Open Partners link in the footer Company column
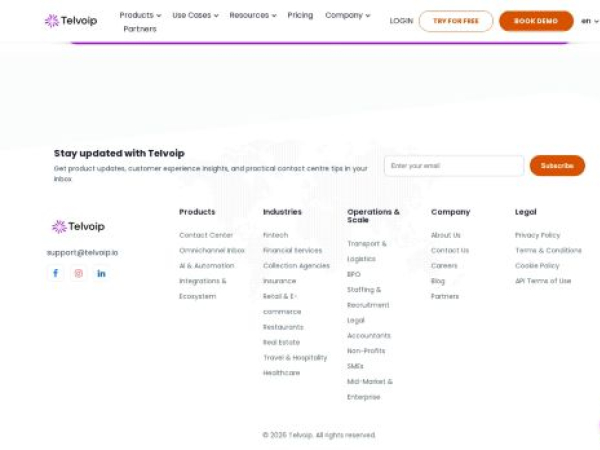Viewport: 600px width, 450px height. tap(445, 296)
